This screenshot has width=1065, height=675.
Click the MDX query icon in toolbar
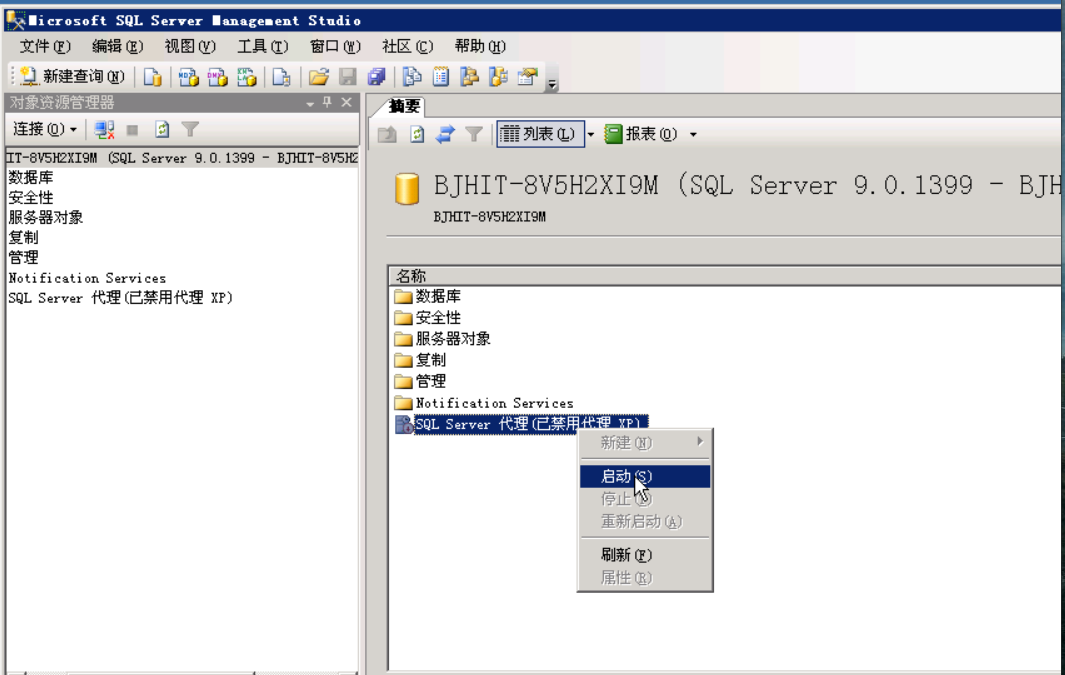[188, 77]
